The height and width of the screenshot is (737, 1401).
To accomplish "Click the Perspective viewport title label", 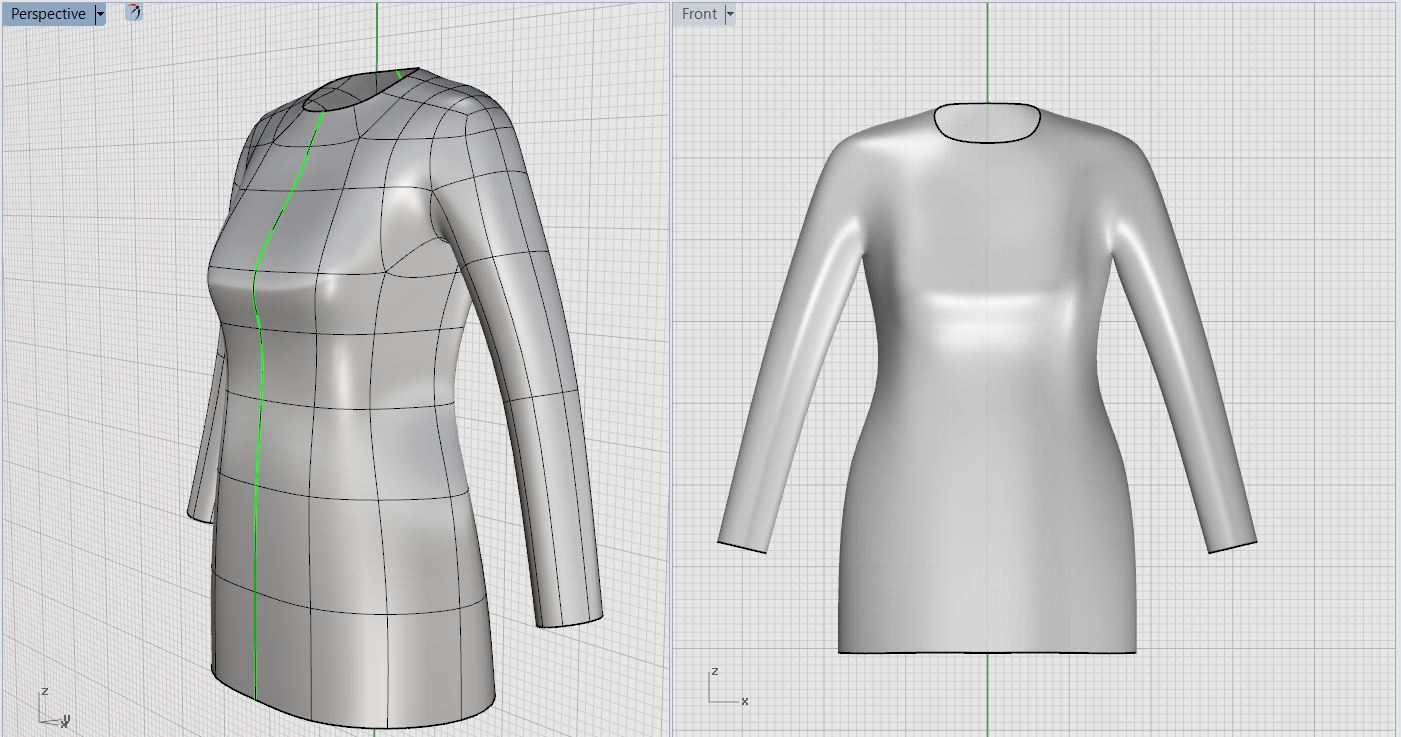I will (48, 14).
